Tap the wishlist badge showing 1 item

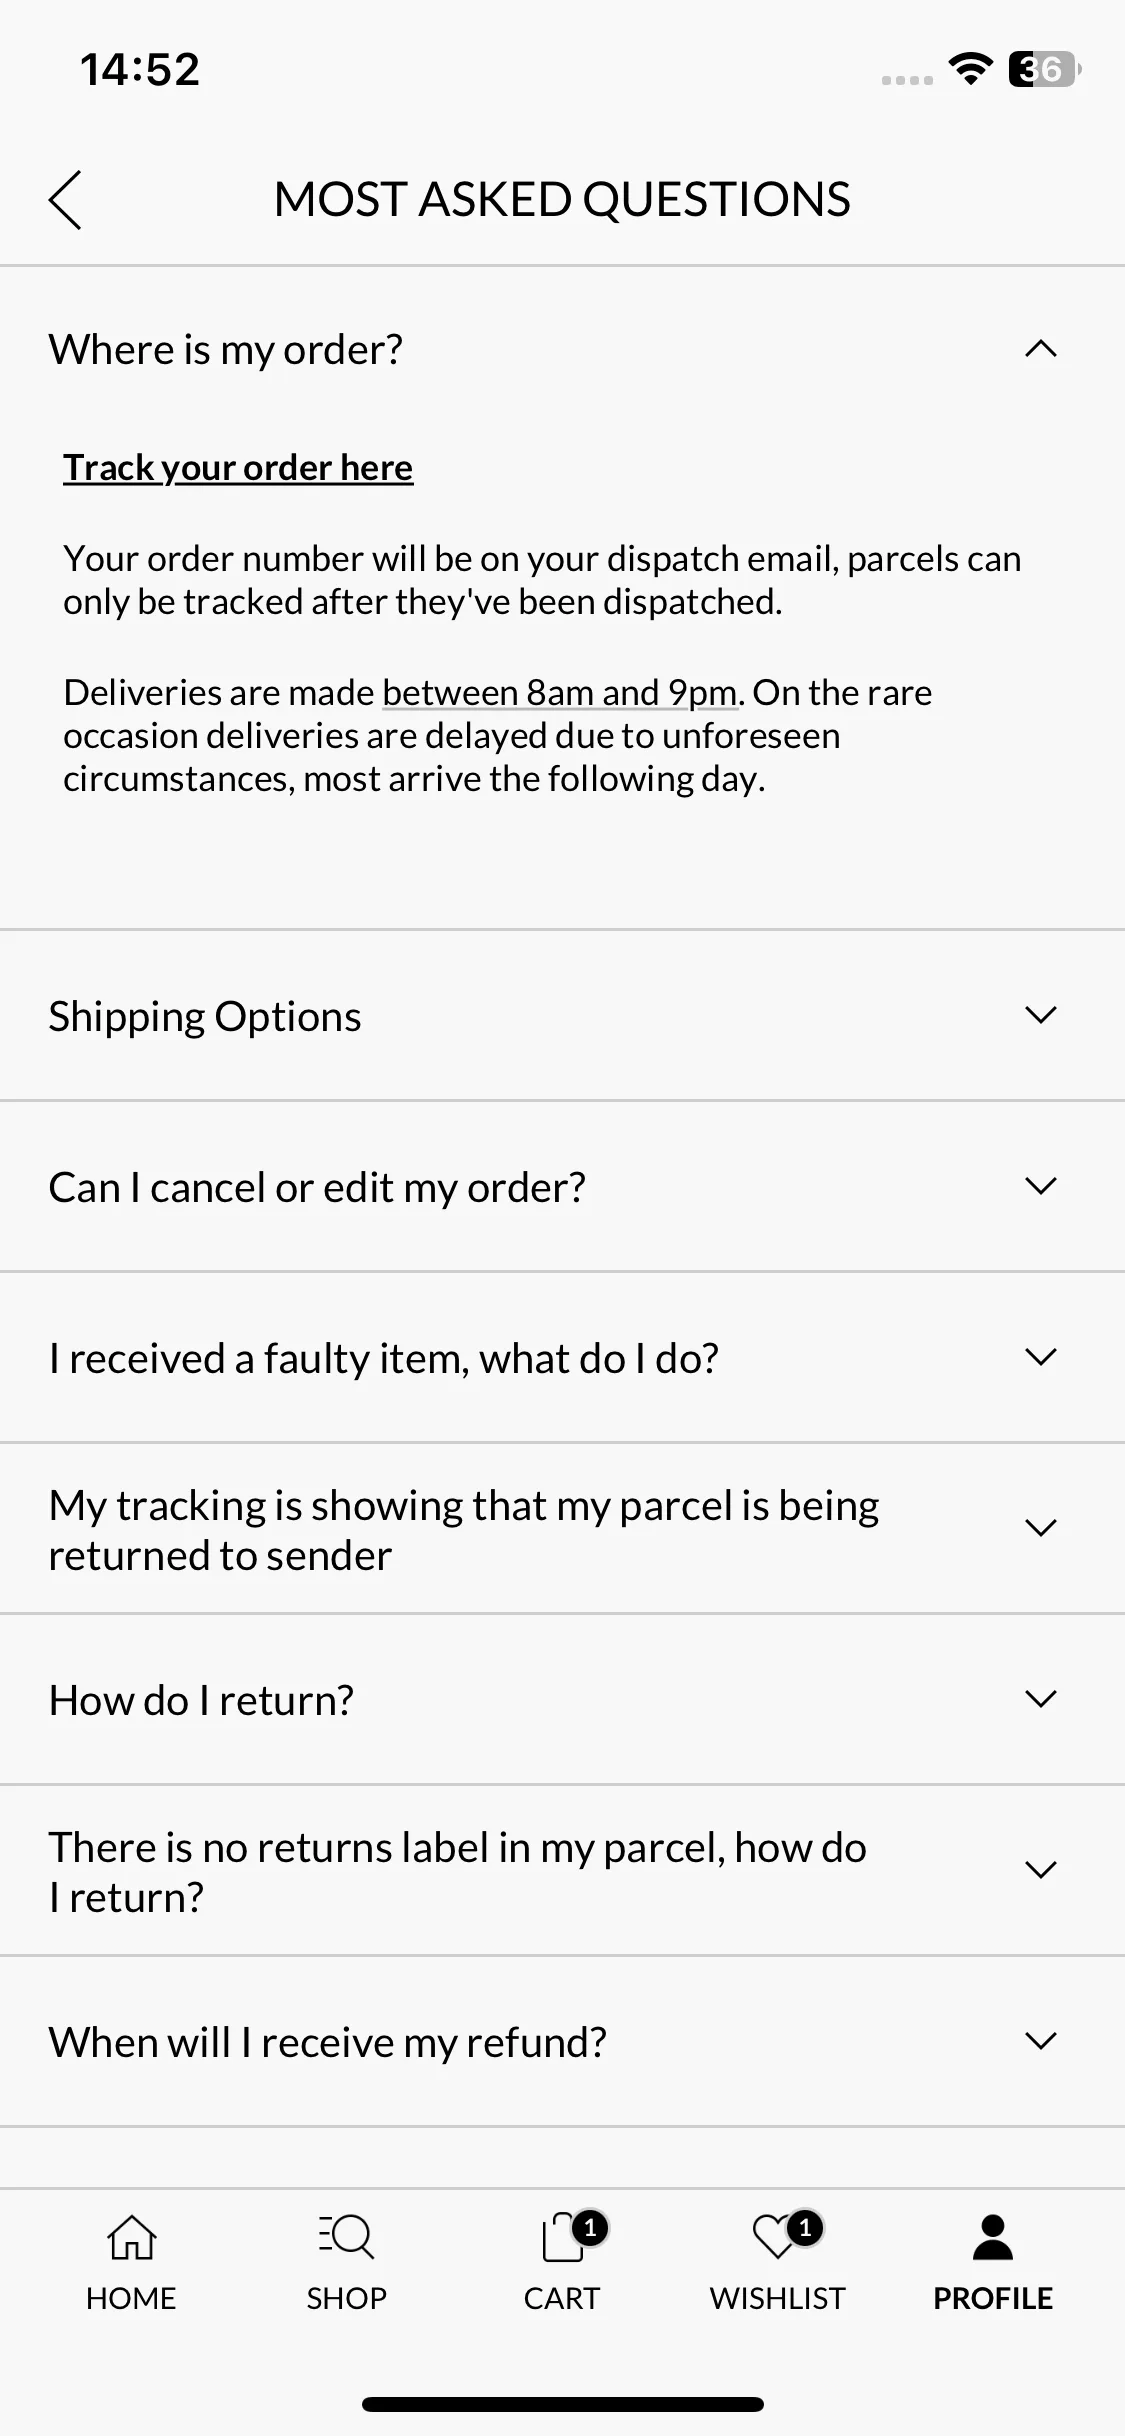coord(805,2227)
